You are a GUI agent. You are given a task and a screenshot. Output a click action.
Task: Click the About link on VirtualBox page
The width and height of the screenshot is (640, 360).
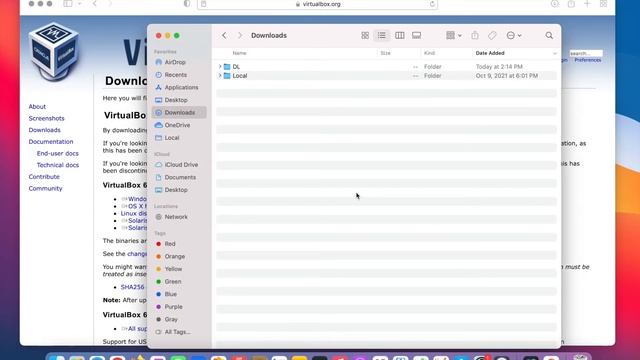point(37,107)
